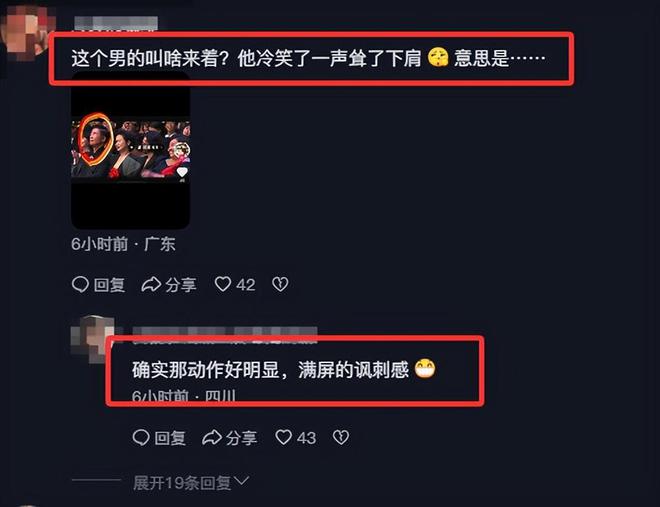The width and height of the screenshot is (660, 507).
Task: Select the reply text 确实那动作好明显
Action: 205,370
